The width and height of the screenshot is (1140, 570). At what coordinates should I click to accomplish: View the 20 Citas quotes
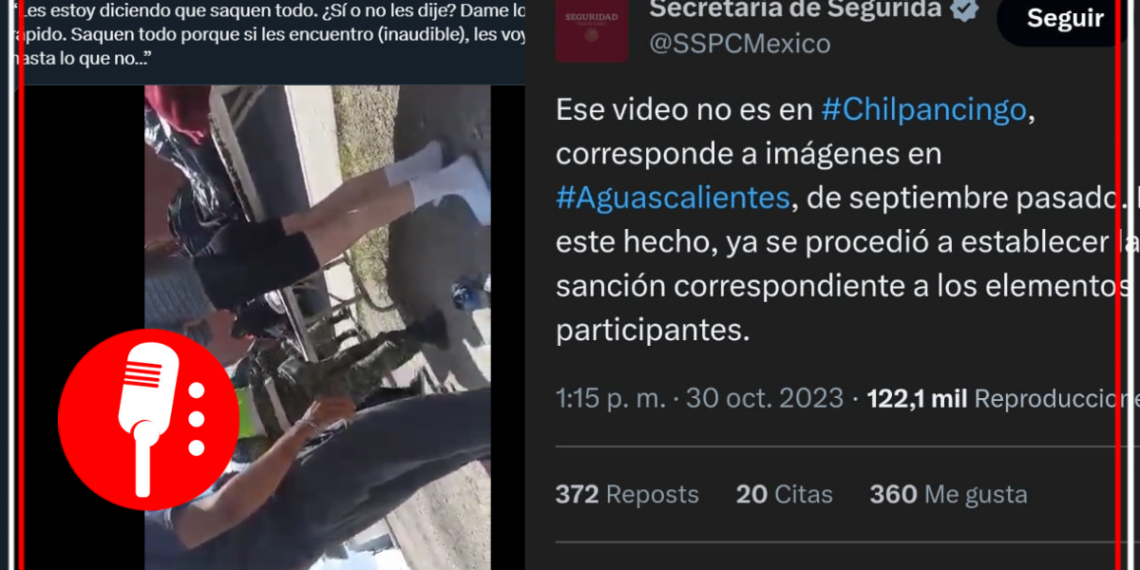point(784,495)
